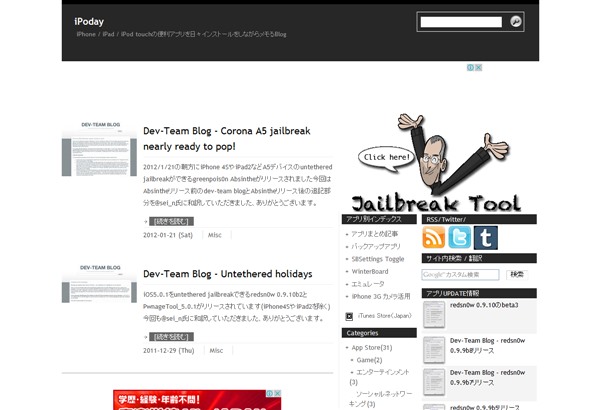600x410 pixels.
Task: Click the 2011-12-29 (Thu) post date
Action: (x=169, y=350)
